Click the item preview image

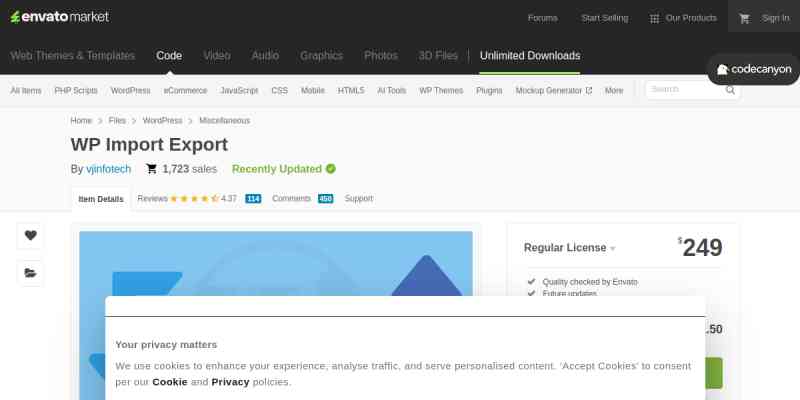tap(276, 315)
